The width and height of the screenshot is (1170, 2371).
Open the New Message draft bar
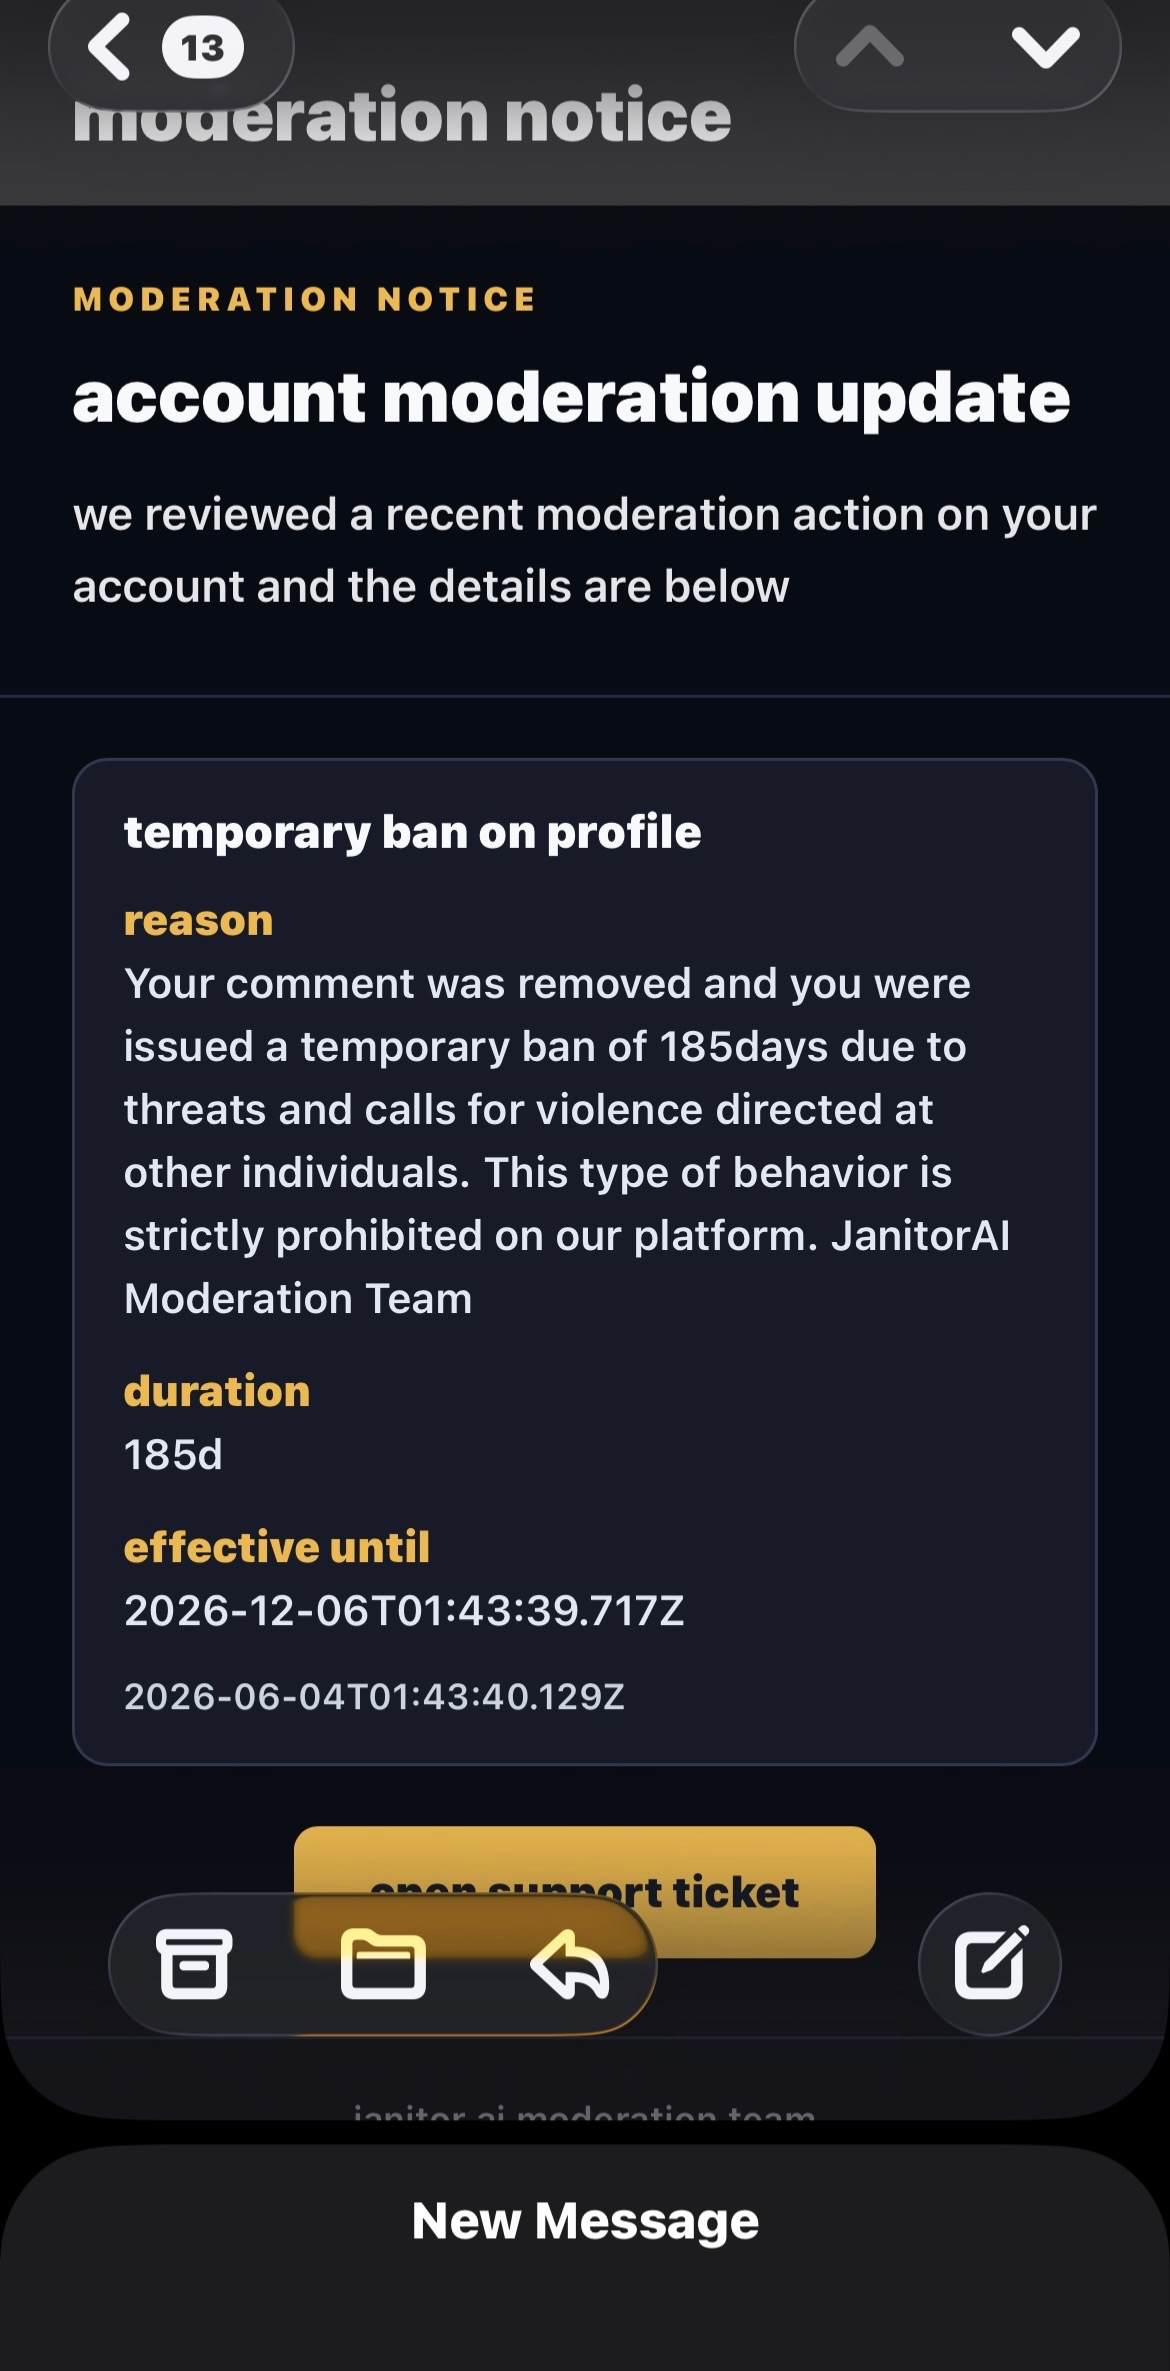click(585, 2222)
